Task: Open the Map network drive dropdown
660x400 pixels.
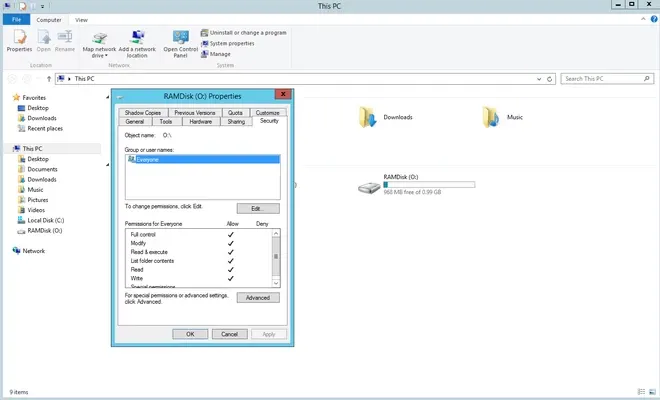Action: 100,56
